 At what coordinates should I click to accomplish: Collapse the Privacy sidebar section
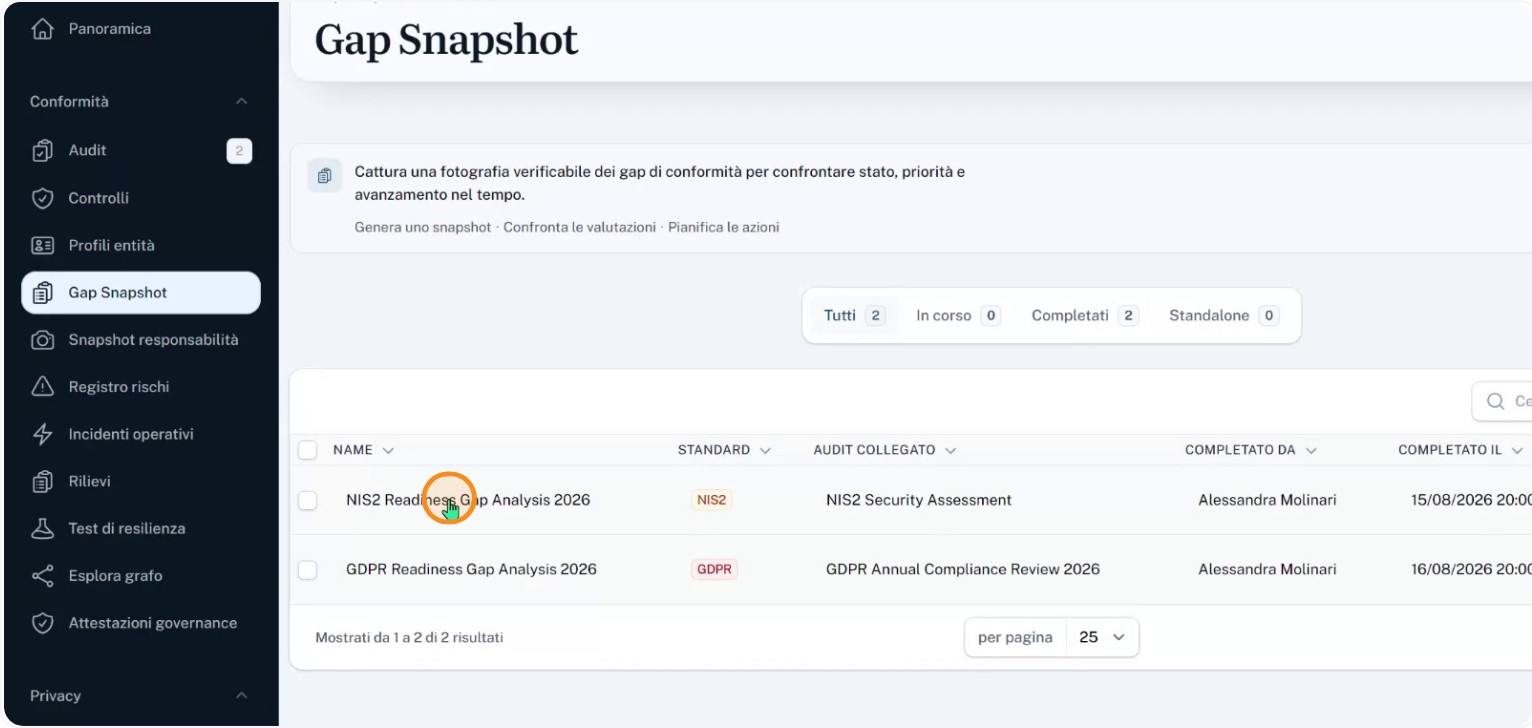241,696
